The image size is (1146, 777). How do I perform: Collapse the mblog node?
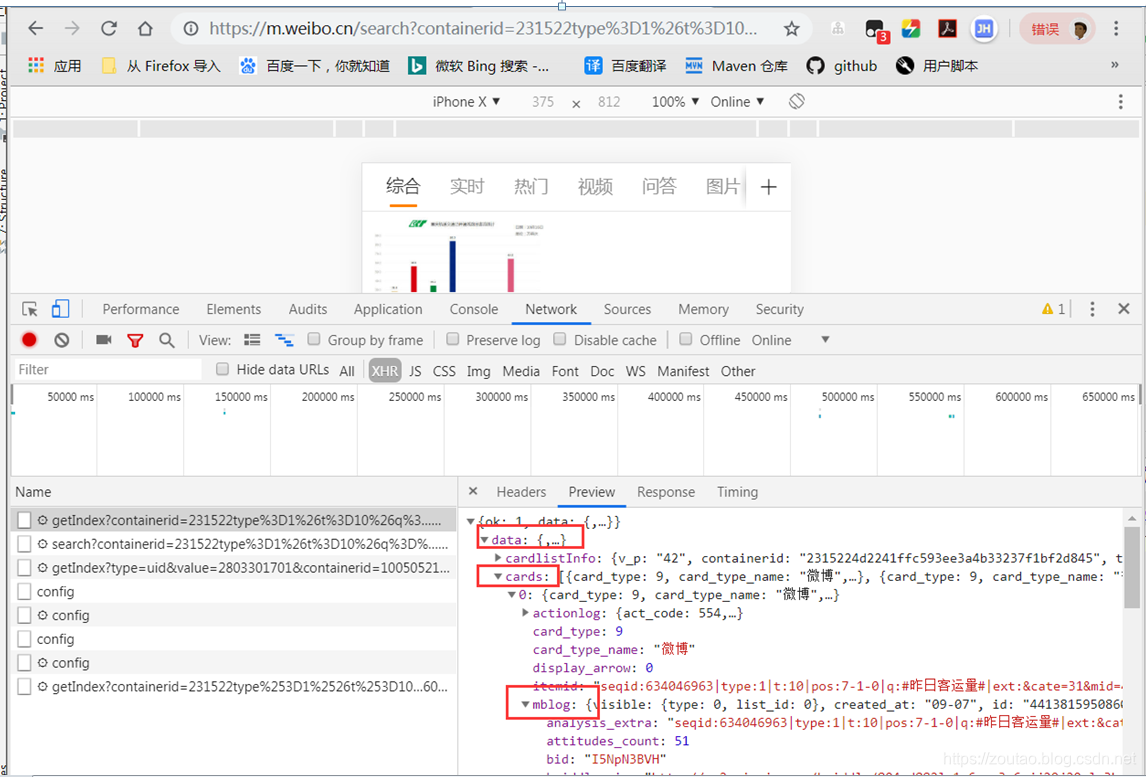(x=525, y=705)
